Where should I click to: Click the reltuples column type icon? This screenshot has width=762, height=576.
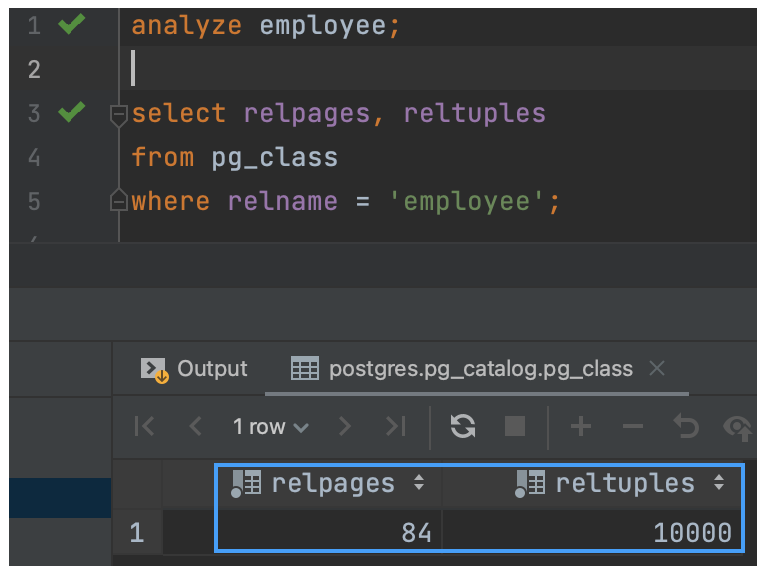(x=530, y=484)
